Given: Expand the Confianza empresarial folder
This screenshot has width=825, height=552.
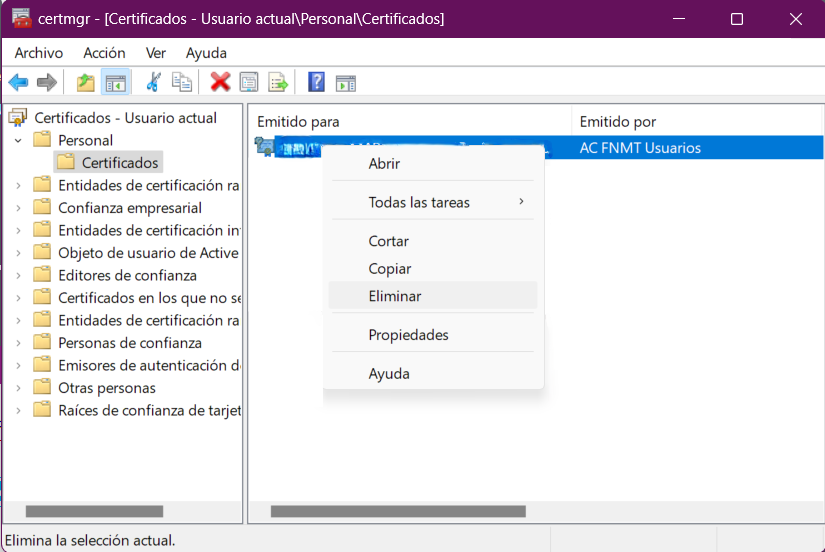Looking at the screenshot, I should (18, 208).
